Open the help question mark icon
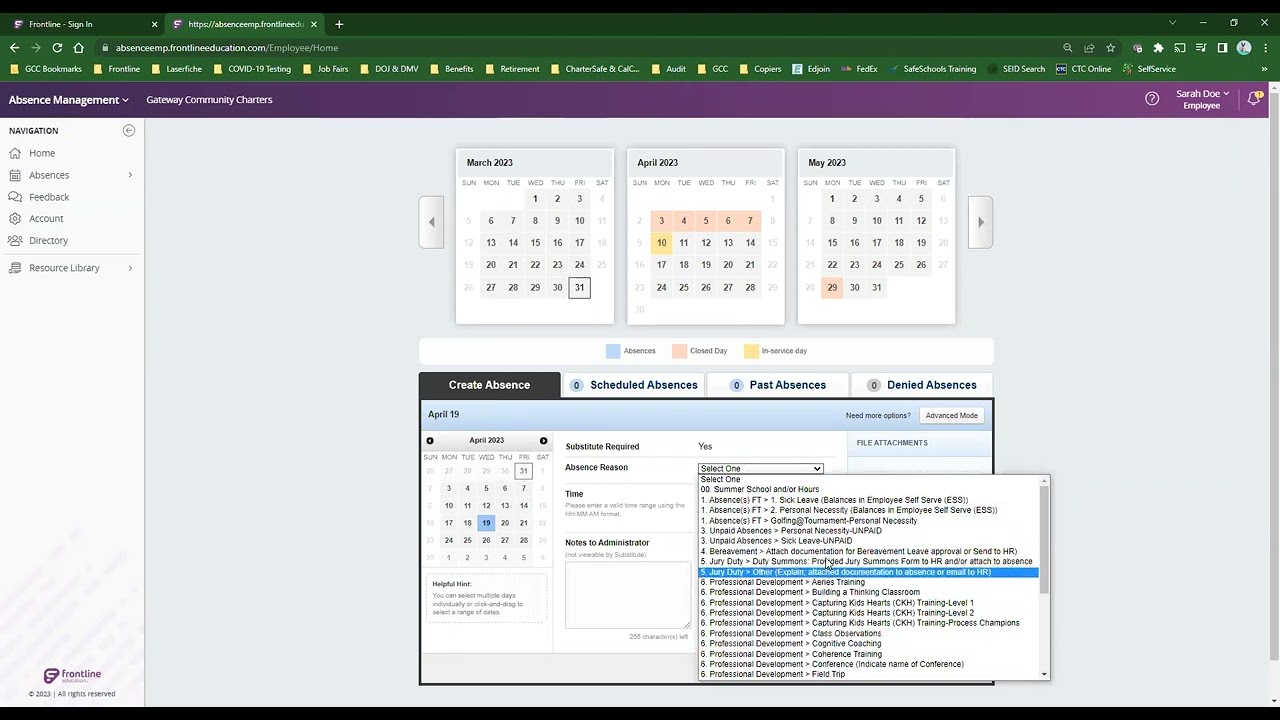The image size is (1280, 720). click(1152, 99)
